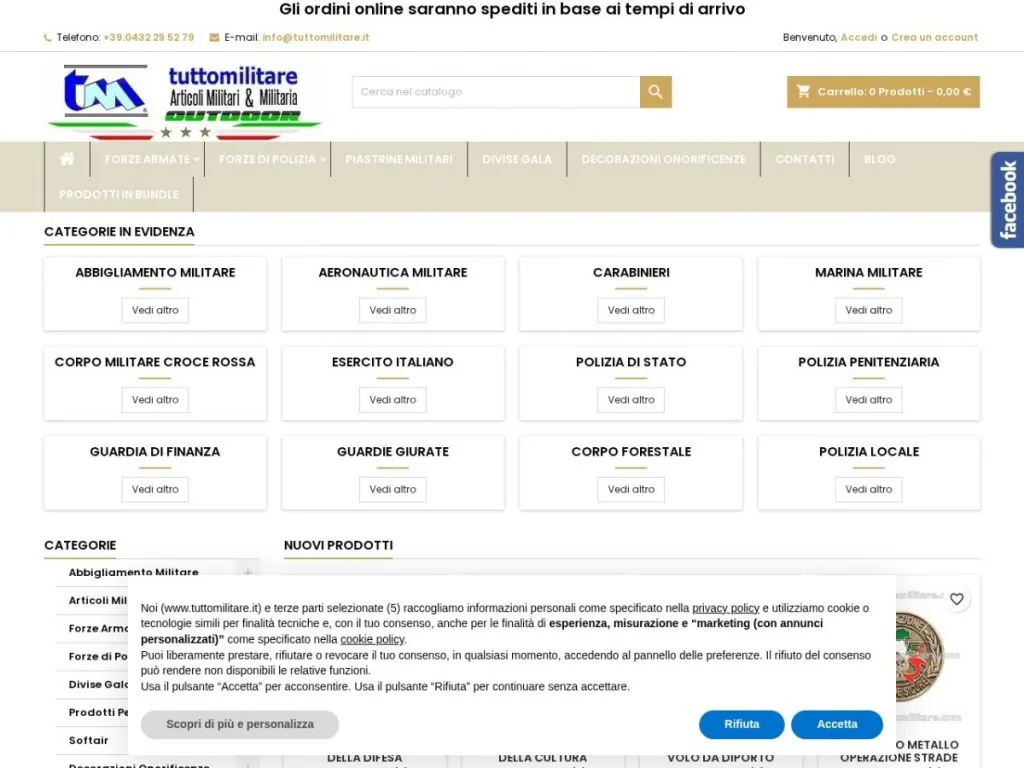1024x768 pixels.
Task: View more Abbigliamento Militare items
Action: tap(155, 310)
